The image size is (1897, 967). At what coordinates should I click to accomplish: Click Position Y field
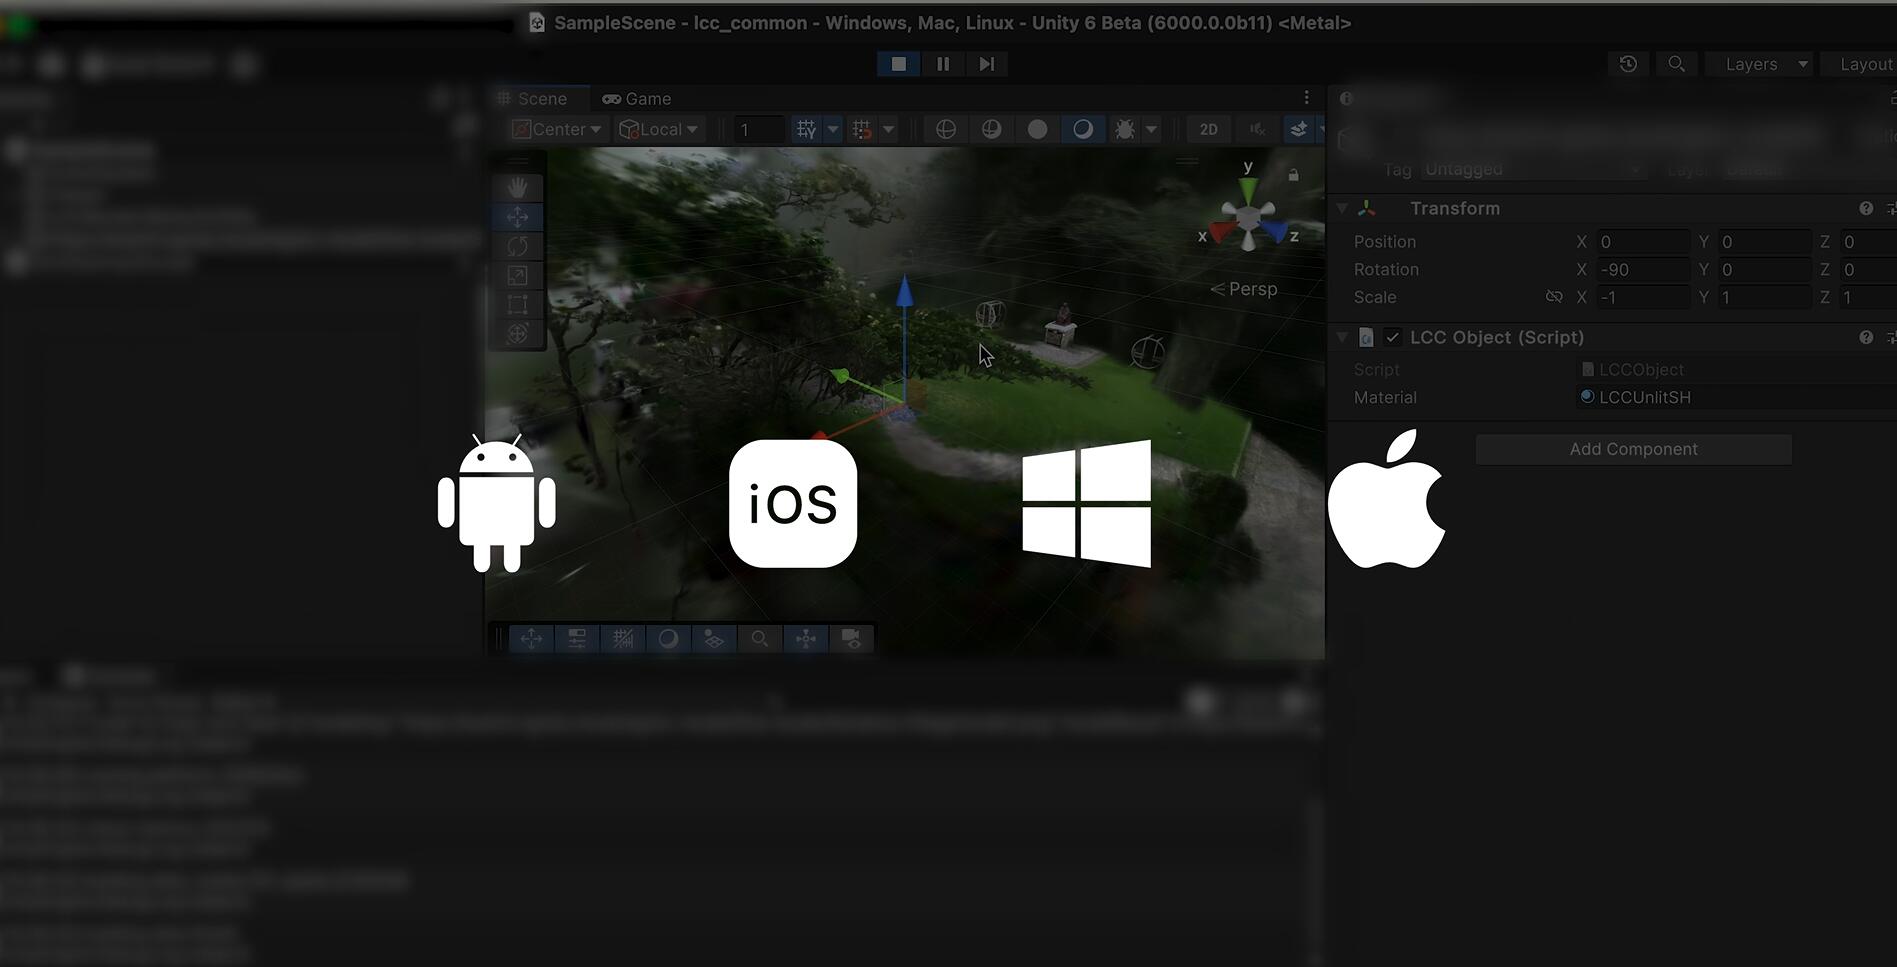[1765, 242]
